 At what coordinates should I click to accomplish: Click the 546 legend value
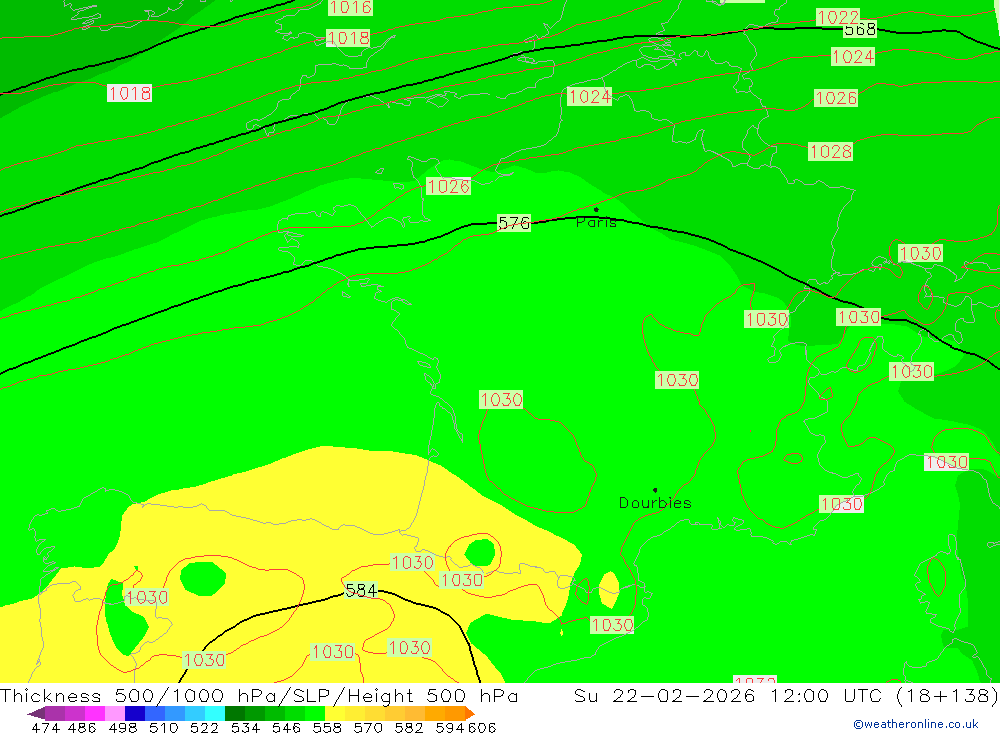click(286, 727)
